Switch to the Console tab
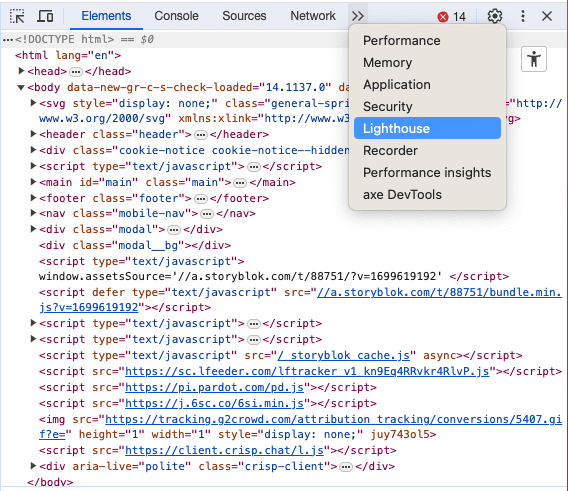 [176, 16]
